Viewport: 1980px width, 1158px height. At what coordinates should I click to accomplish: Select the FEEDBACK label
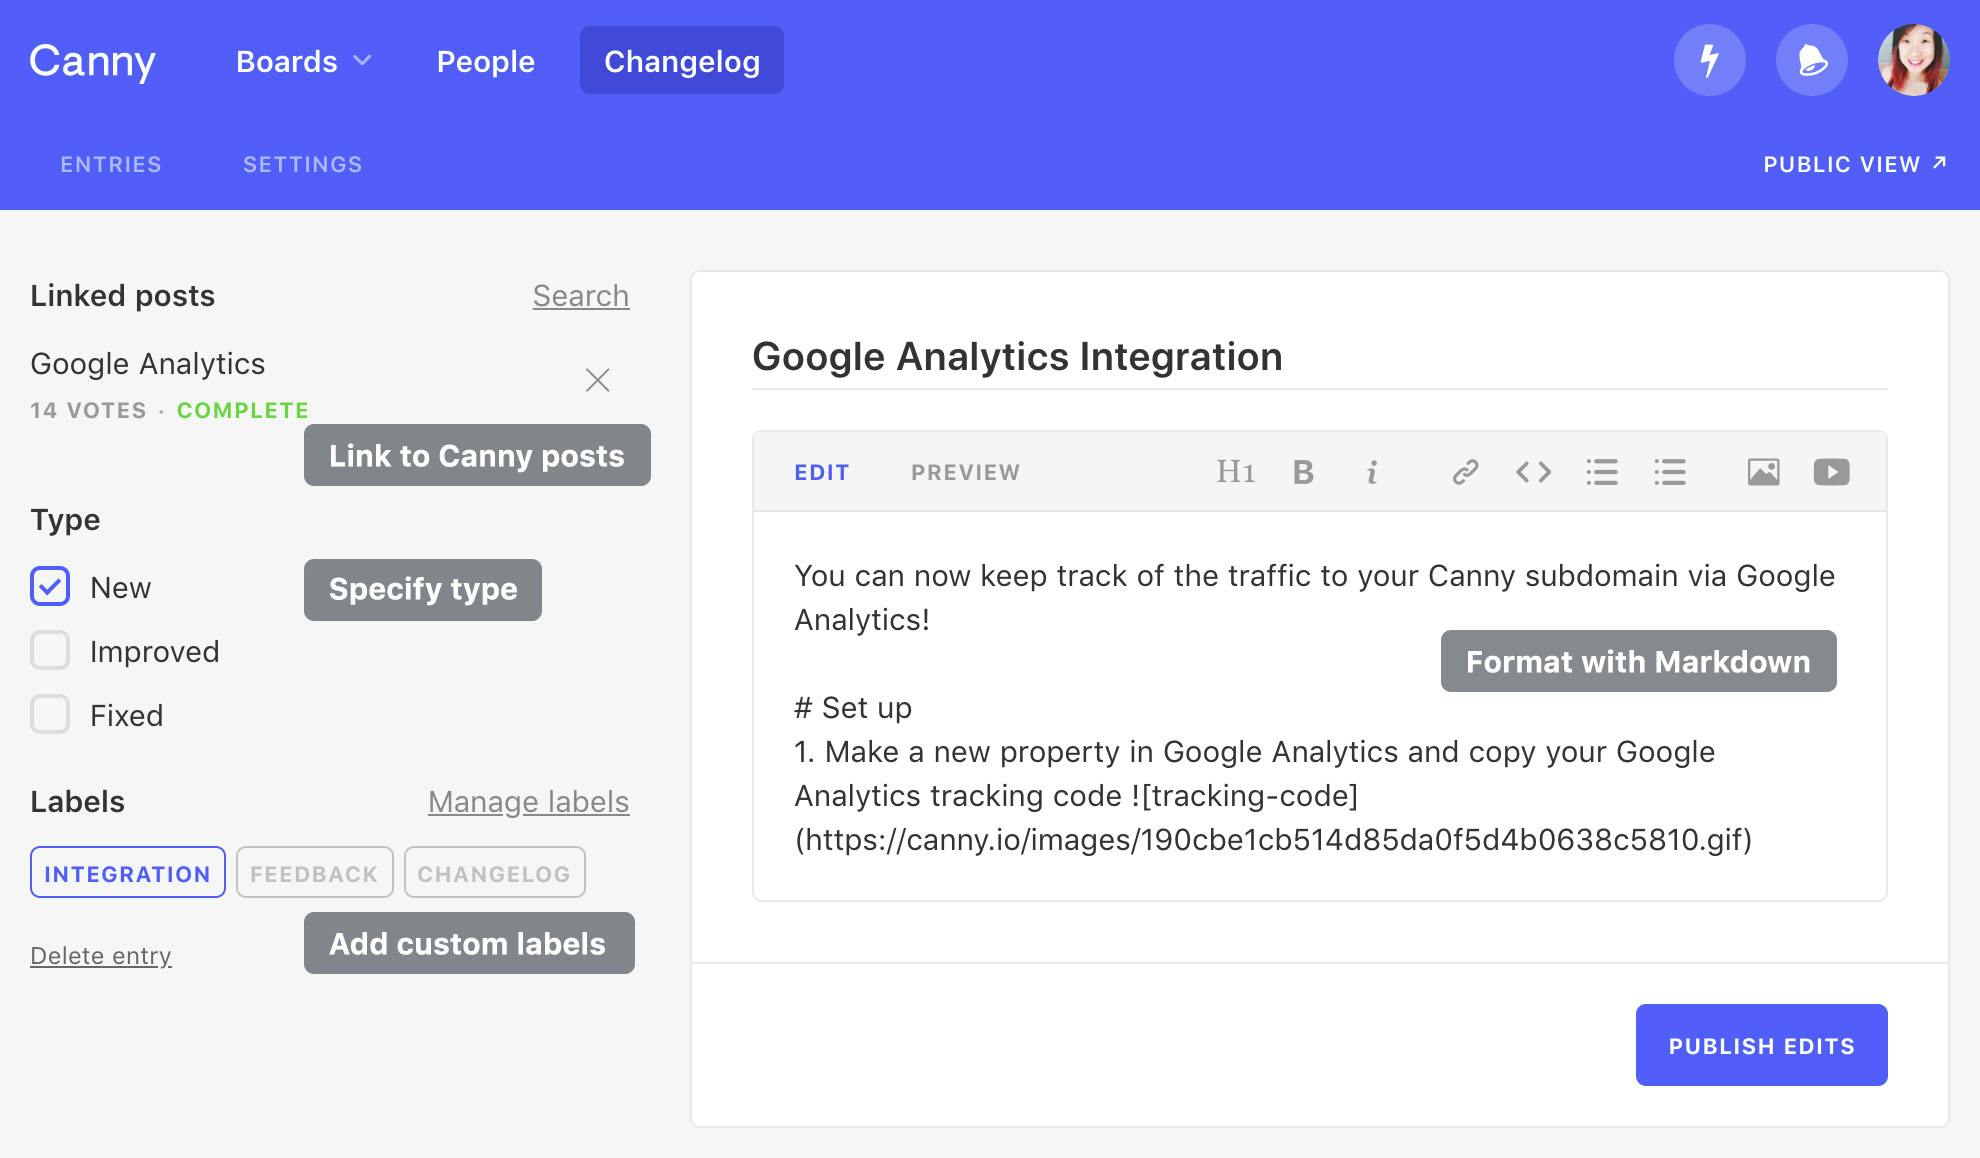[x=315, y=873]
